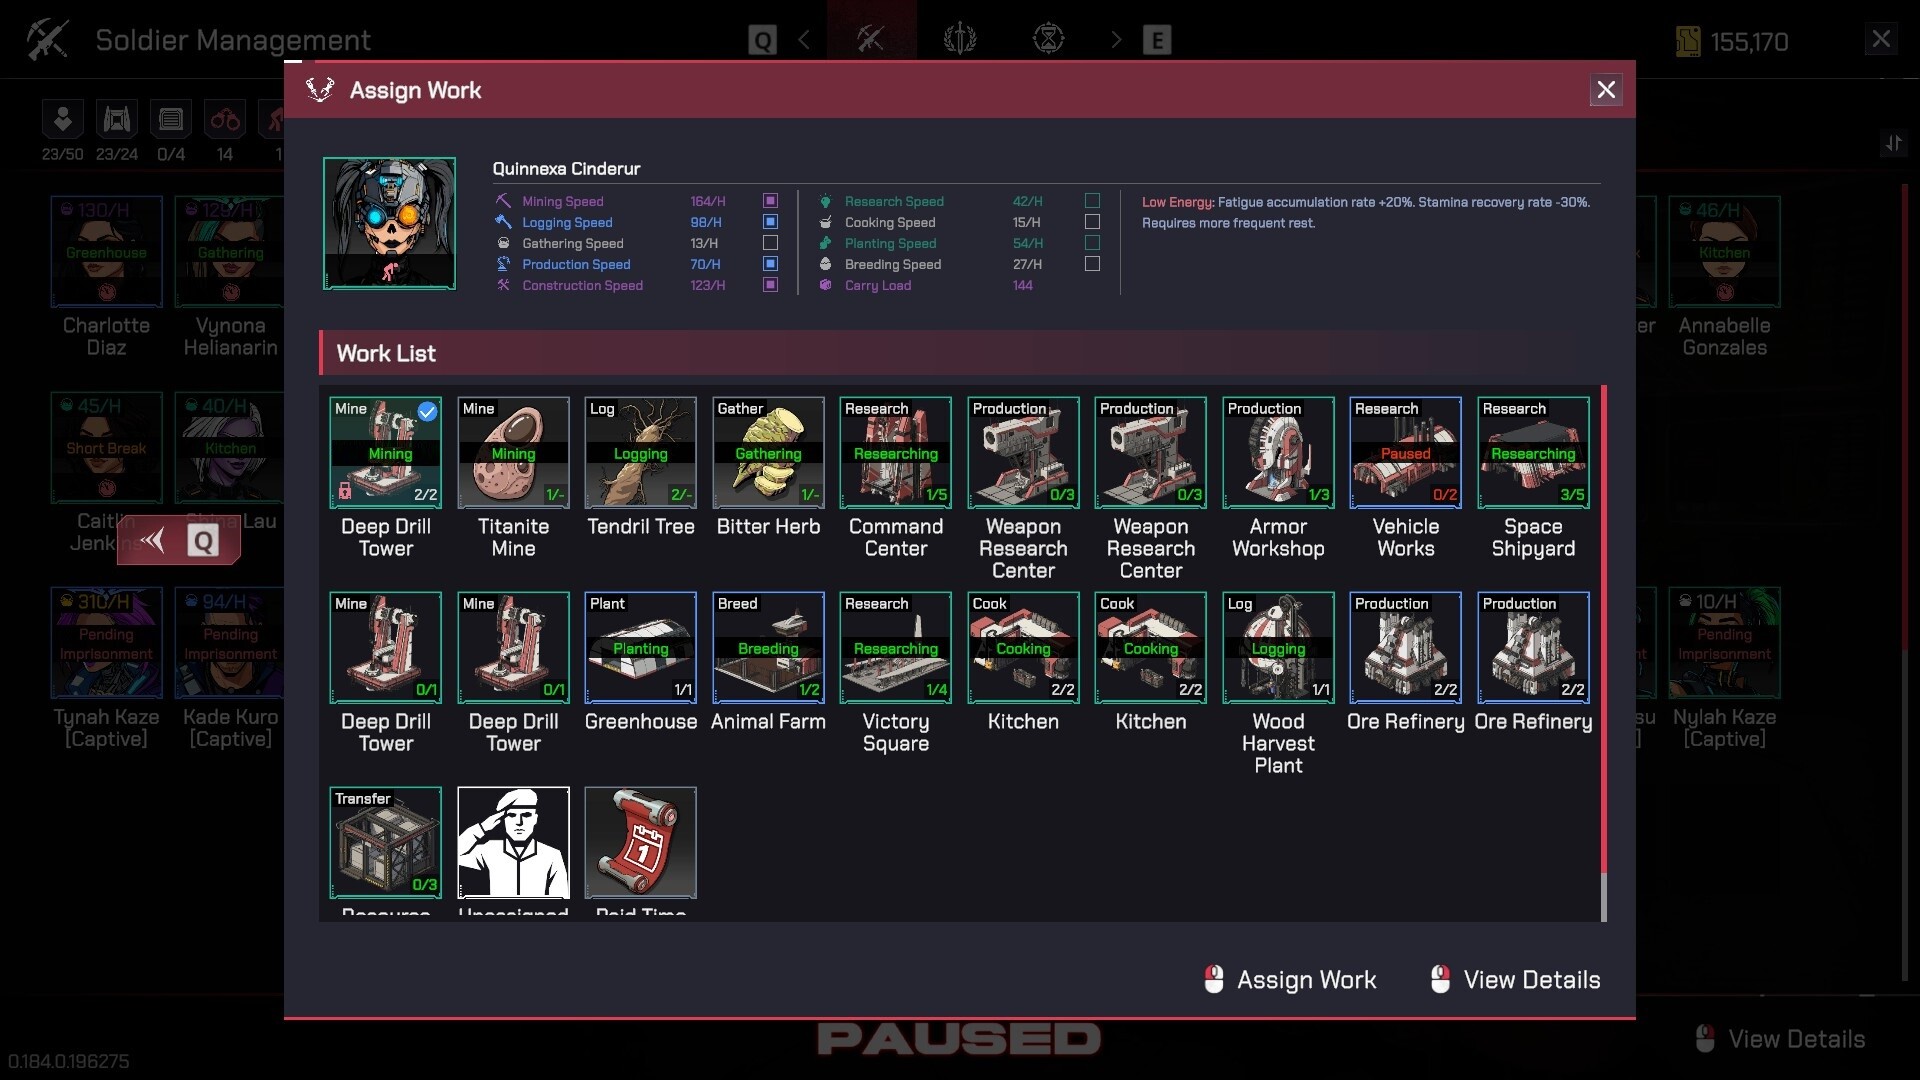Click the second Weapon Research Center tile
Image resolution: width=1920 pixels, height=1080 pixels.
pos(1150,453)
